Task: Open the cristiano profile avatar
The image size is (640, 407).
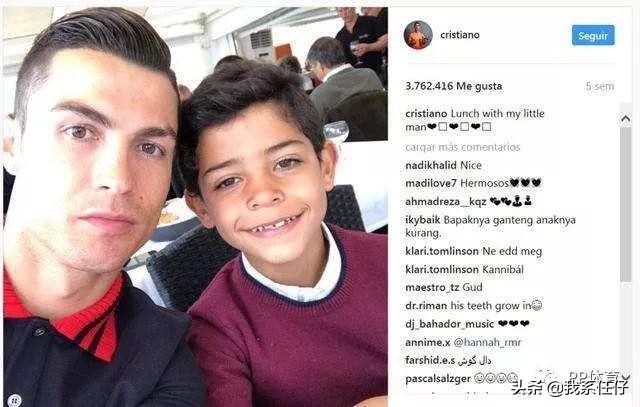Action: [418, 35]
